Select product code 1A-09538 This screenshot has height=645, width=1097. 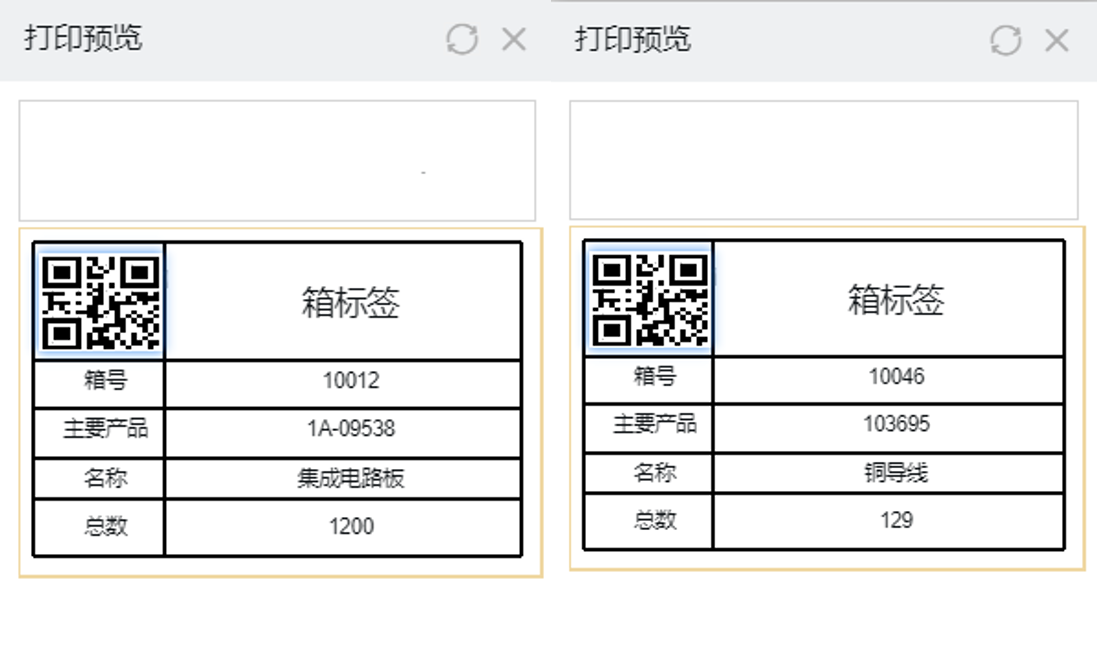(x=351, y=428)
